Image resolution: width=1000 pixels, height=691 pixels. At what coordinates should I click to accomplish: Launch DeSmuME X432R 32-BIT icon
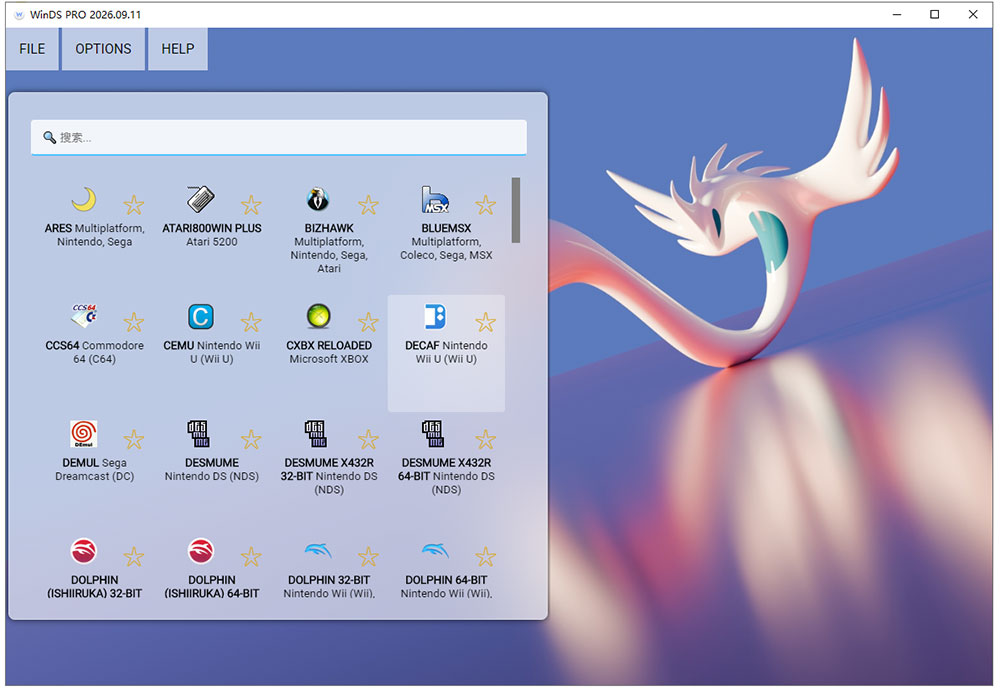click(x=316, y=434)
